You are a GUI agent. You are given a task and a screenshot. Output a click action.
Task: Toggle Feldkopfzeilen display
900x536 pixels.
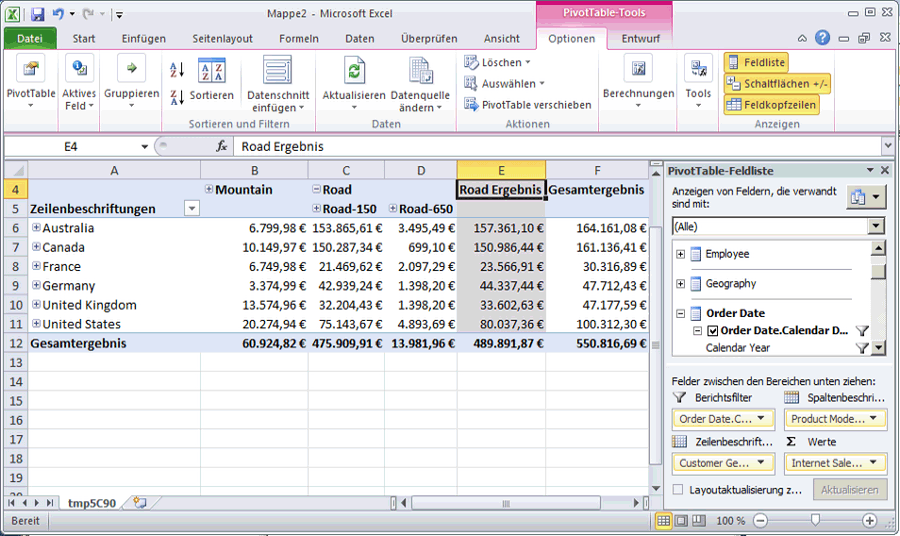(770, 104)
